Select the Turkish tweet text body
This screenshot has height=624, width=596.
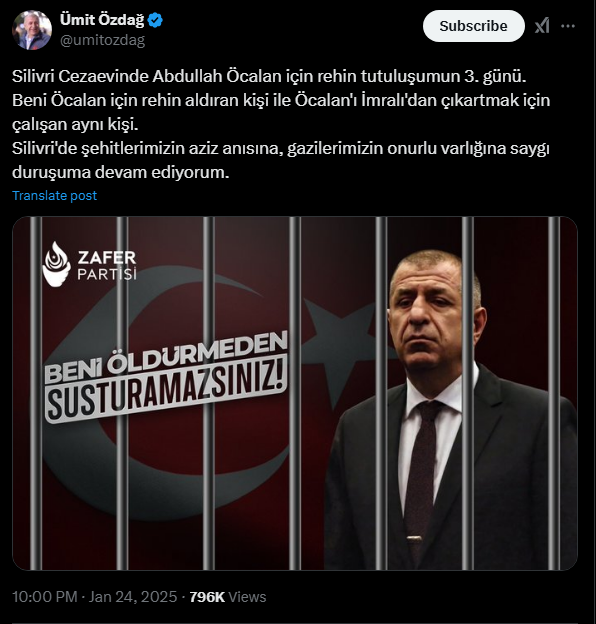coord(281,124)
